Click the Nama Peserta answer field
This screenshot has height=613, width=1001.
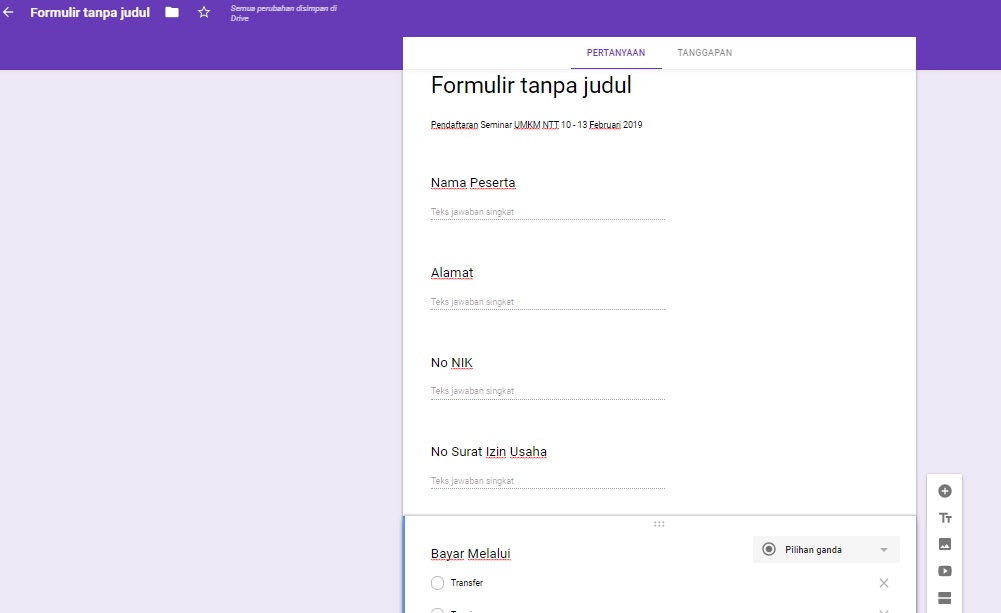coord(547,211)
